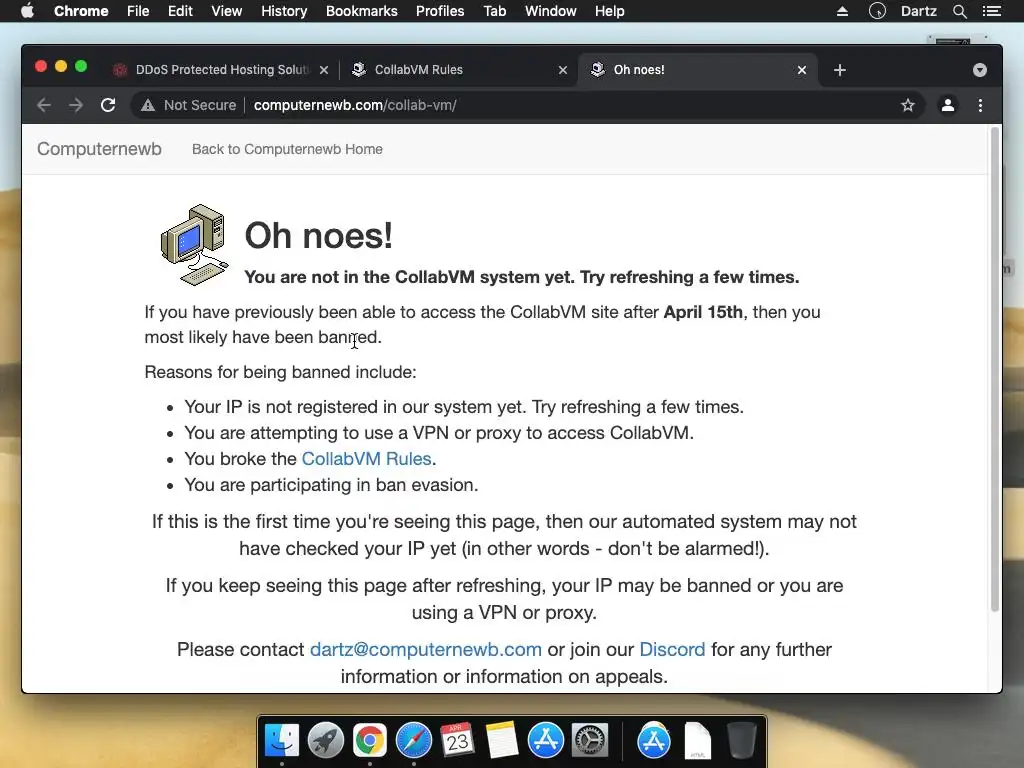This screenshot has height=768, width=1024.
Task: Open Chrome three-dot menu
Action: [x=980, y=105]
